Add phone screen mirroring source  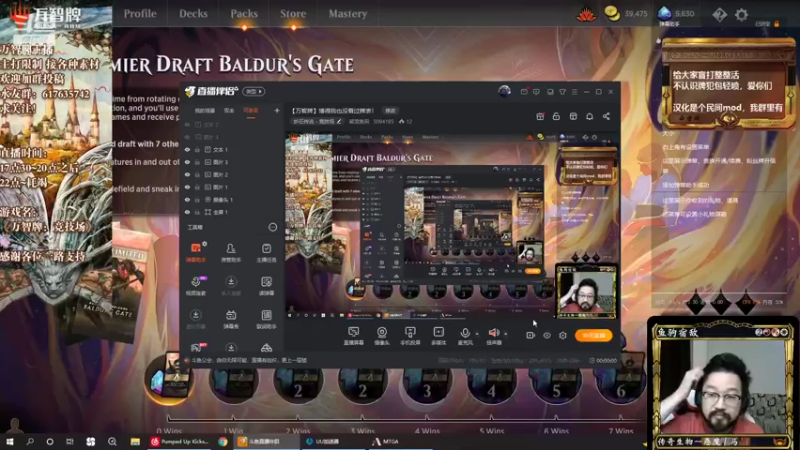pyautogui.click(x=410, y=336)
